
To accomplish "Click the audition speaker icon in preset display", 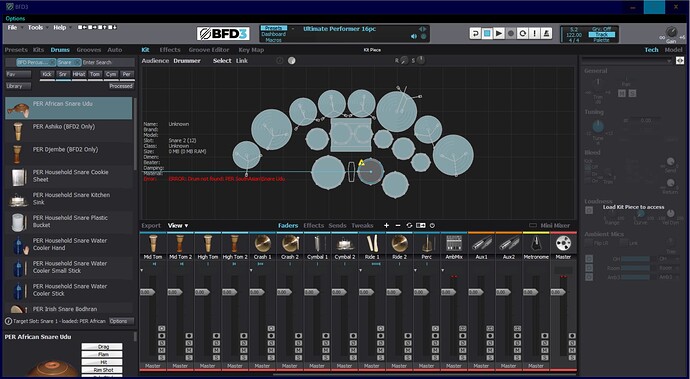I will point(414,37).
